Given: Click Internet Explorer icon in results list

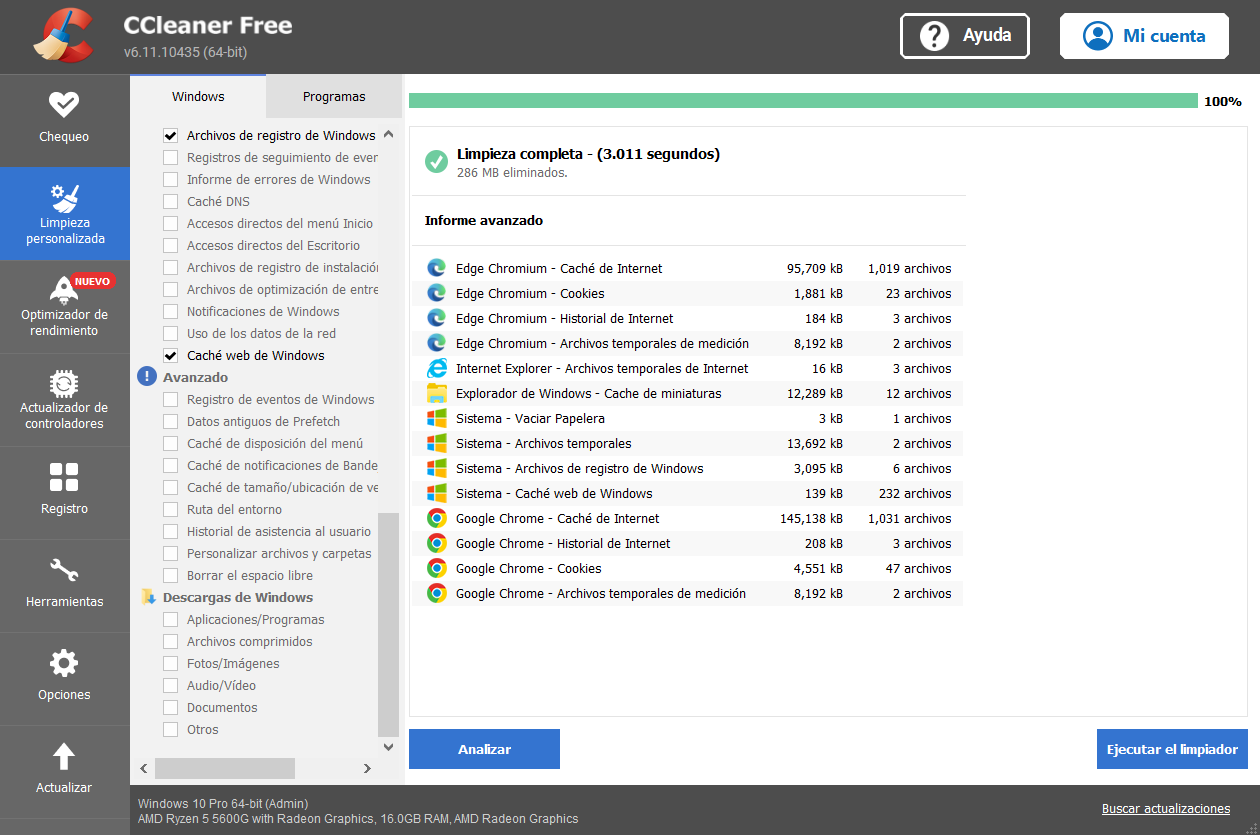Looking at the screenshot, I should pyautogui.click(x=436, y=368).
